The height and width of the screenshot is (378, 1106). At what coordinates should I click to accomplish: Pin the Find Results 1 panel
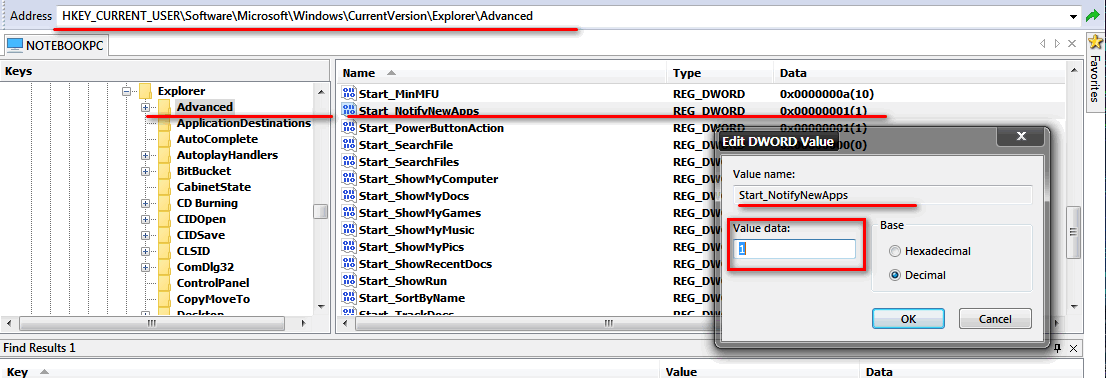click(1057, 348)
